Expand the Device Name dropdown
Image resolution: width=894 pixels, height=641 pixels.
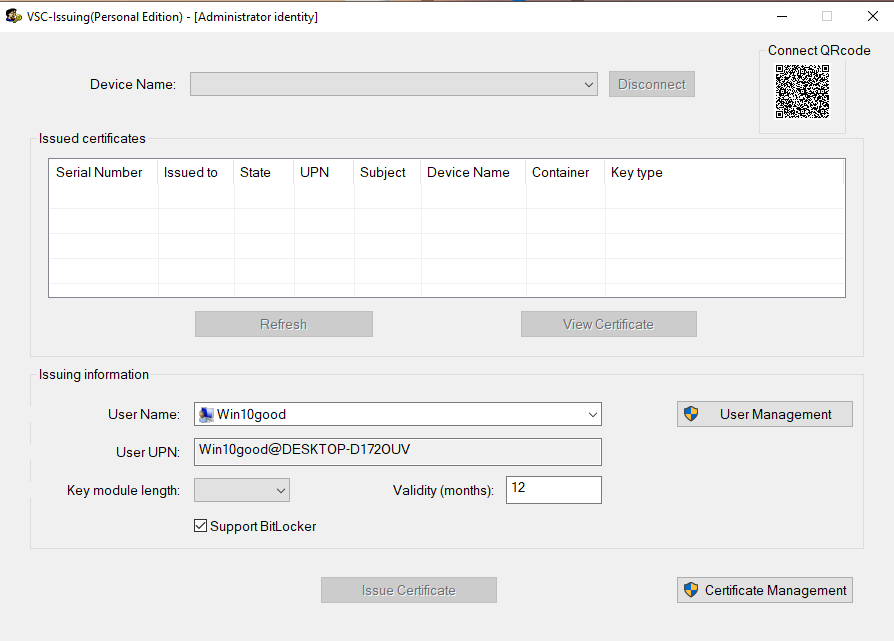tap(589, 85)
